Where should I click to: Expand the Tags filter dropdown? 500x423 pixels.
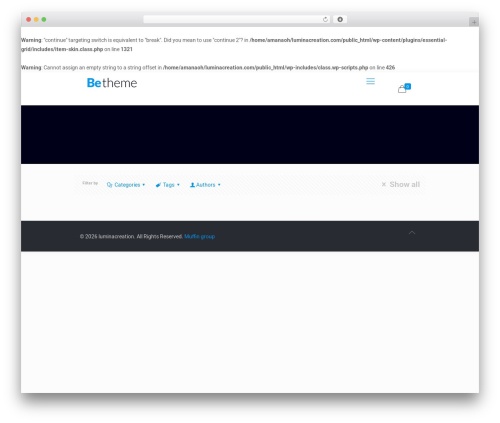coord(168,185)
